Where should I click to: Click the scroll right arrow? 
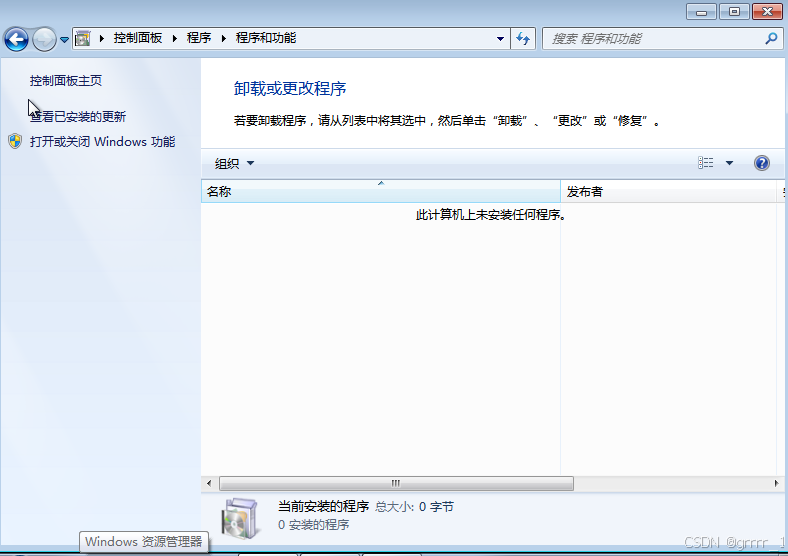pyautogui.click(x=776, y=483)
